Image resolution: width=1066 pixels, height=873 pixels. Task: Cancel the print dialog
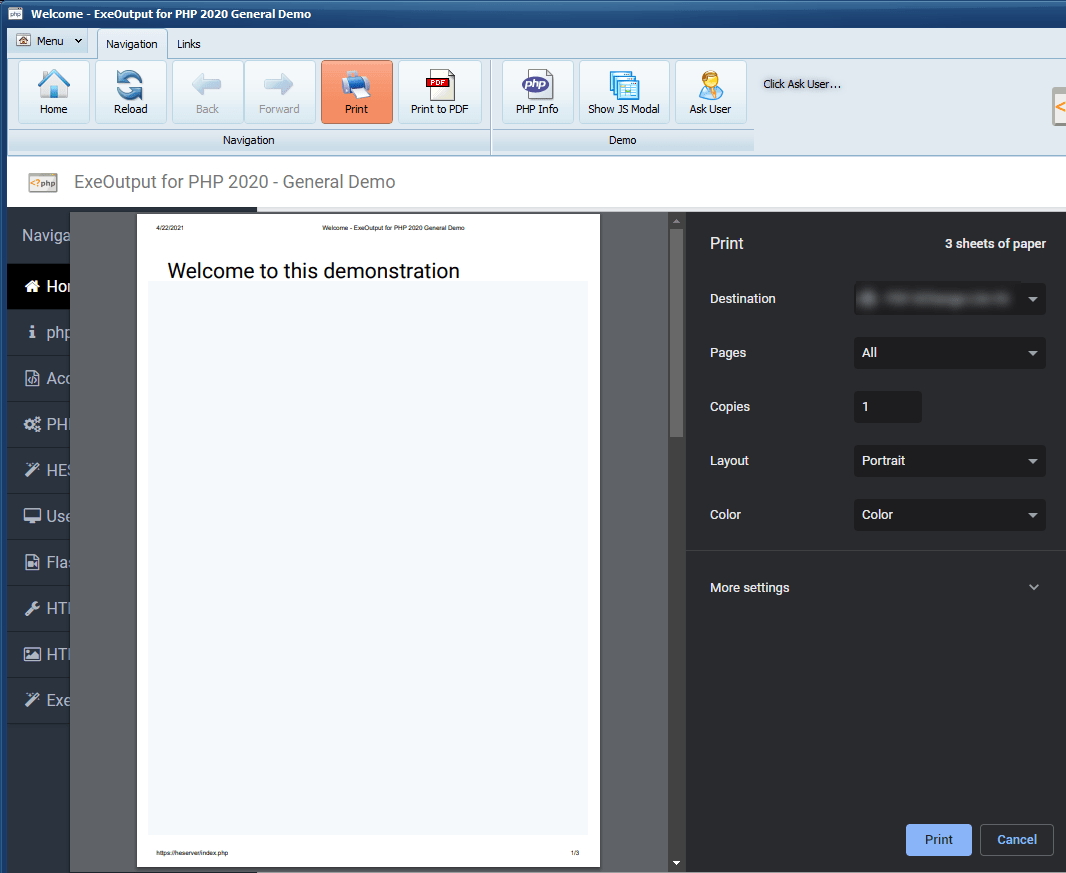point(1016,840)
